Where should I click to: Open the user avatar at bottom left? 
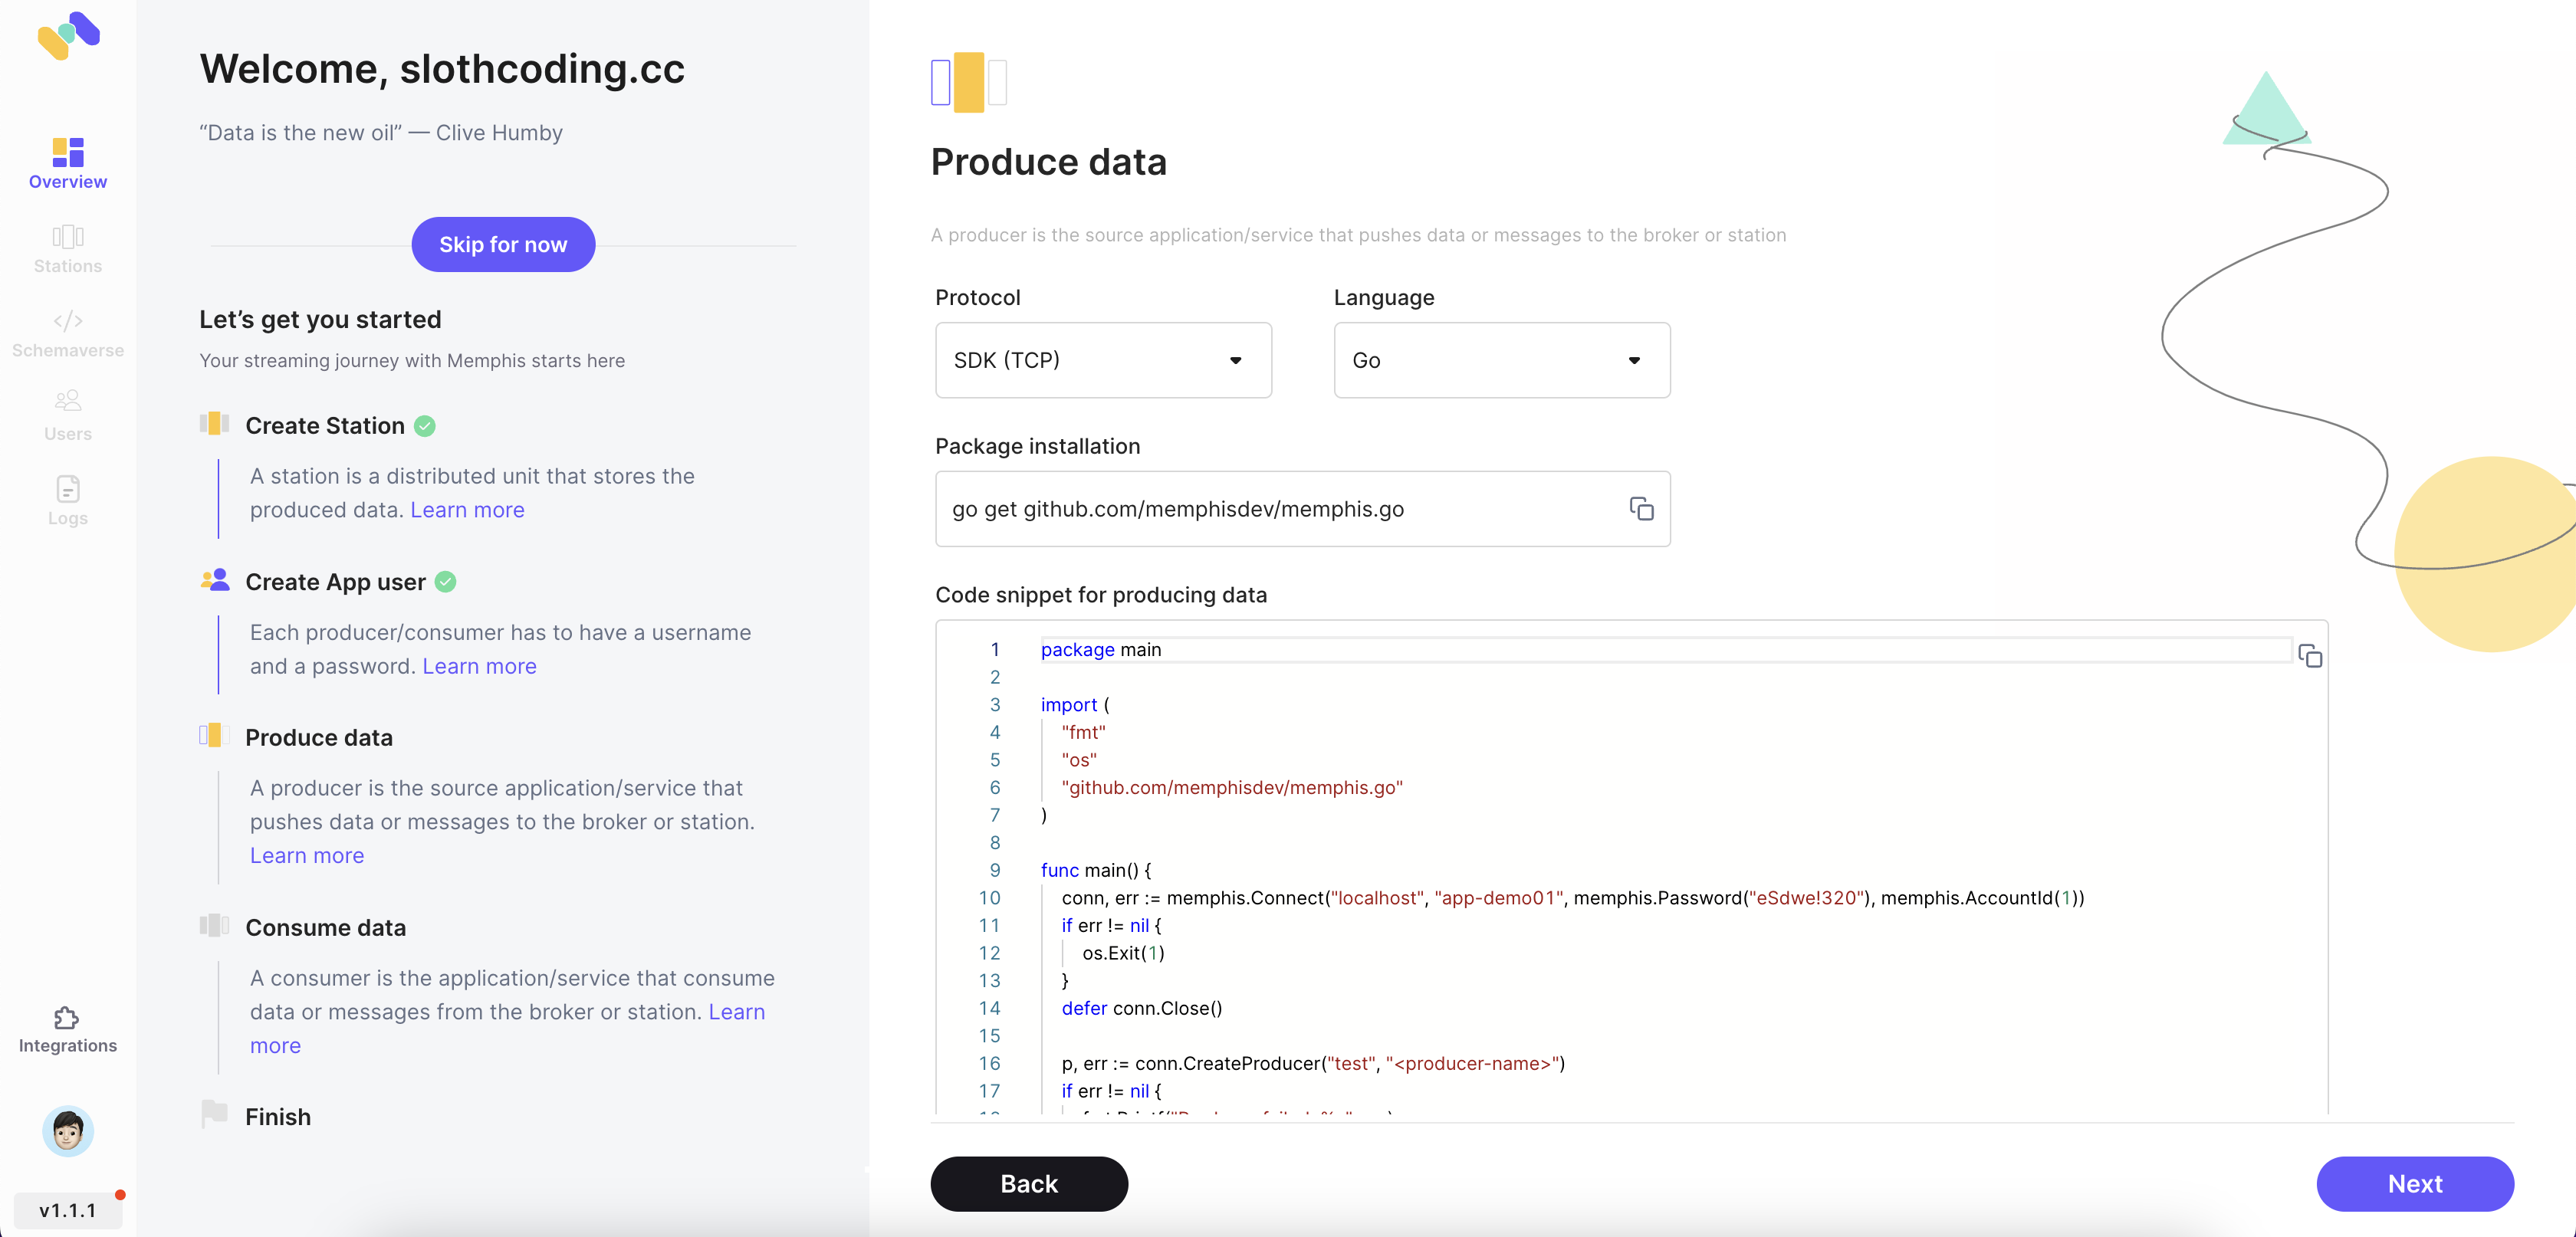pyautogui.click(x=67, y=1131)
